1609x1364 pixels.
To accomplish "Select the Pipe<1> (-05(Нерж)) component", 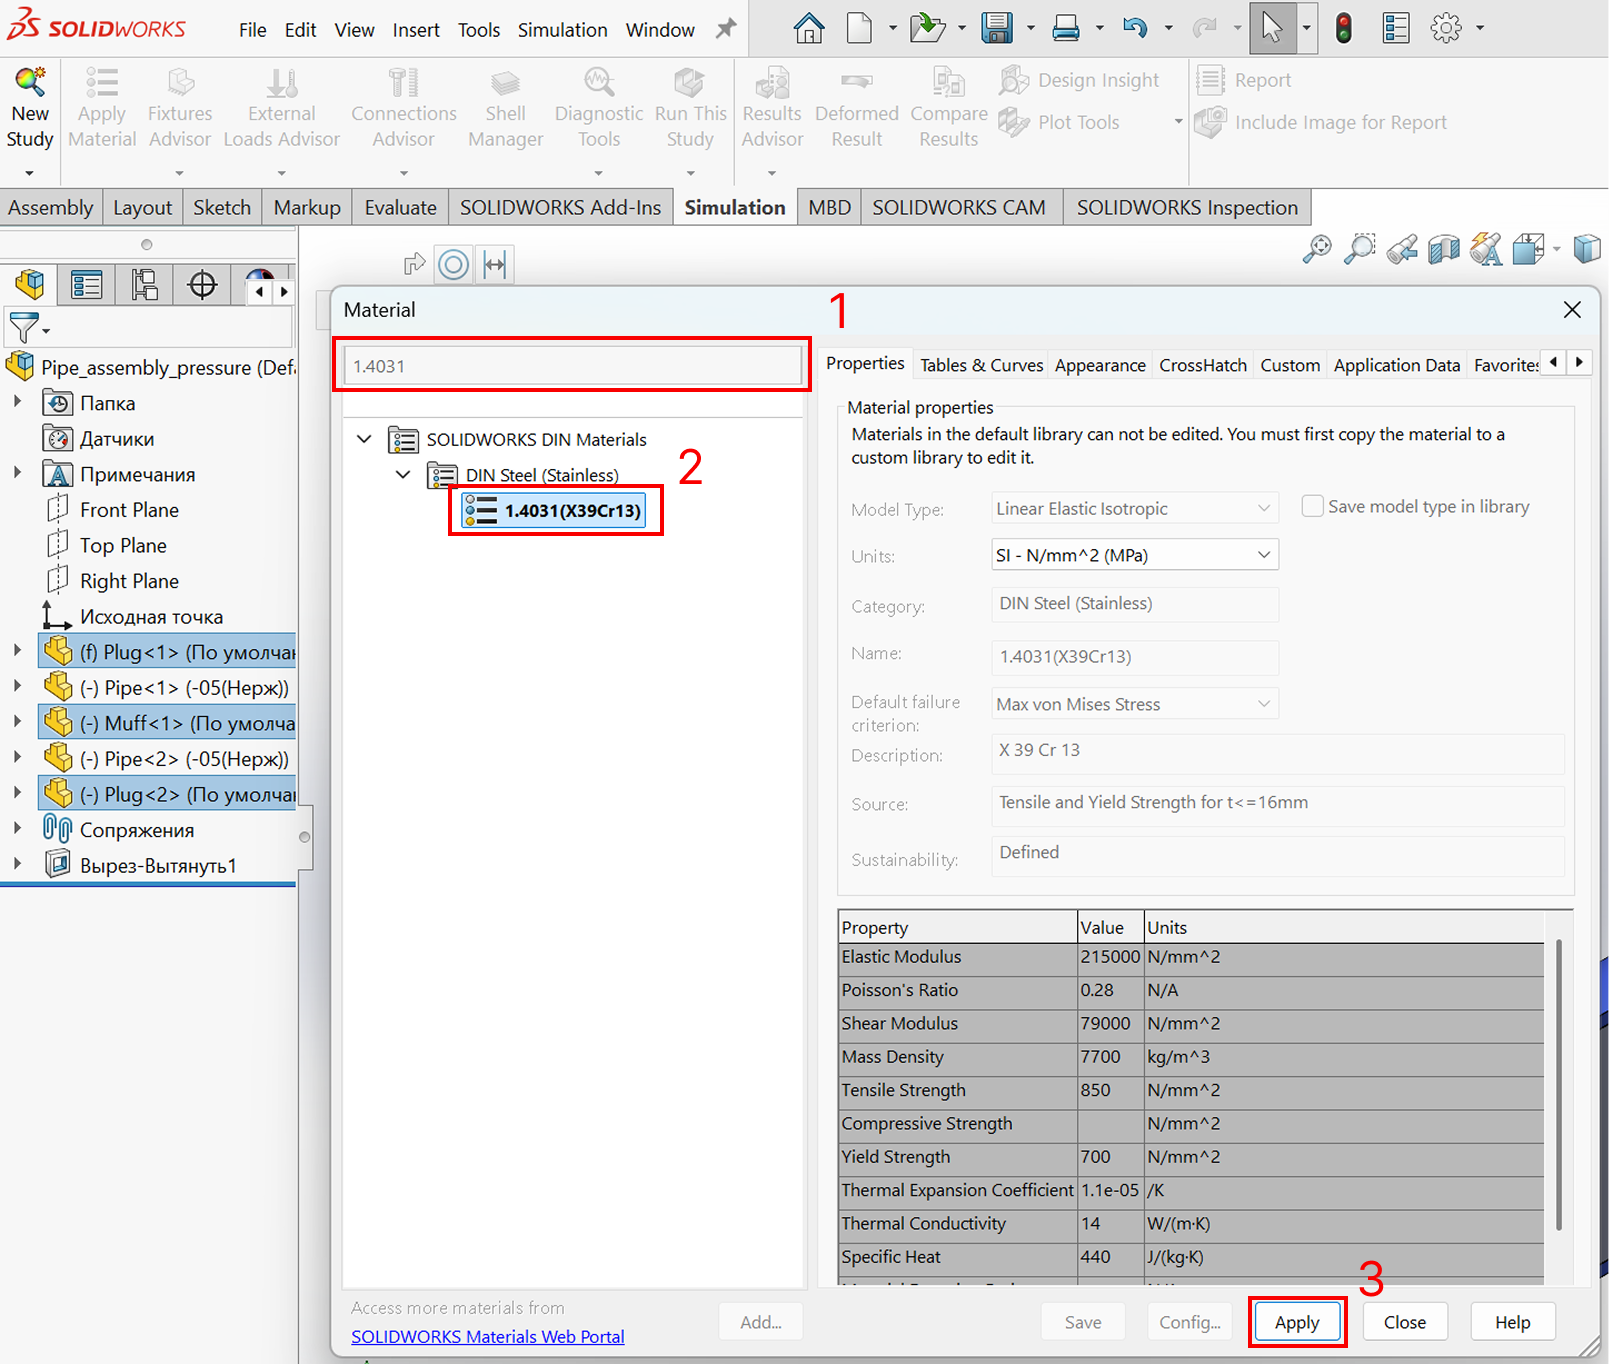I will pos(166,687).
